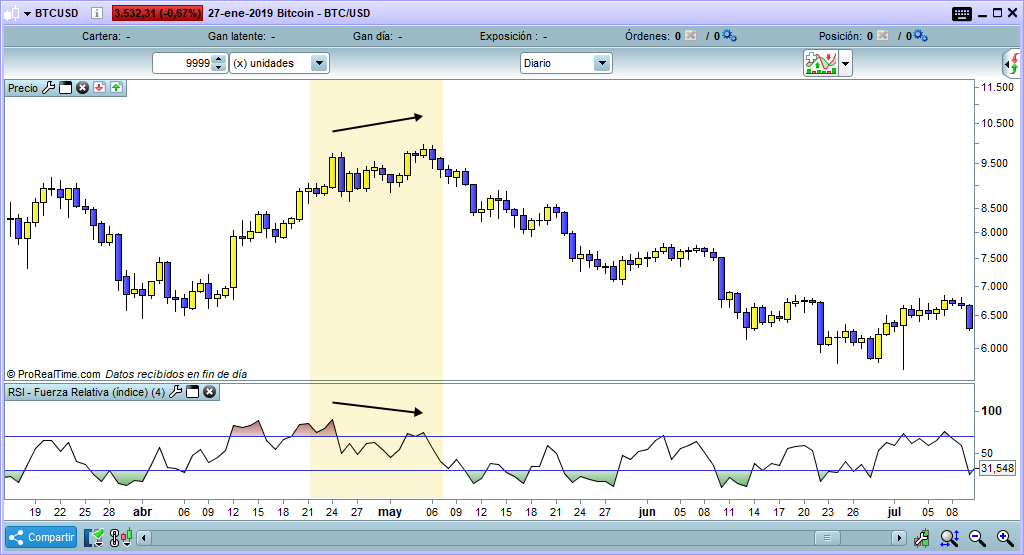1024x555 pixels.
Task: Open RSI indicator wrench settings
Action: point(176,392)
